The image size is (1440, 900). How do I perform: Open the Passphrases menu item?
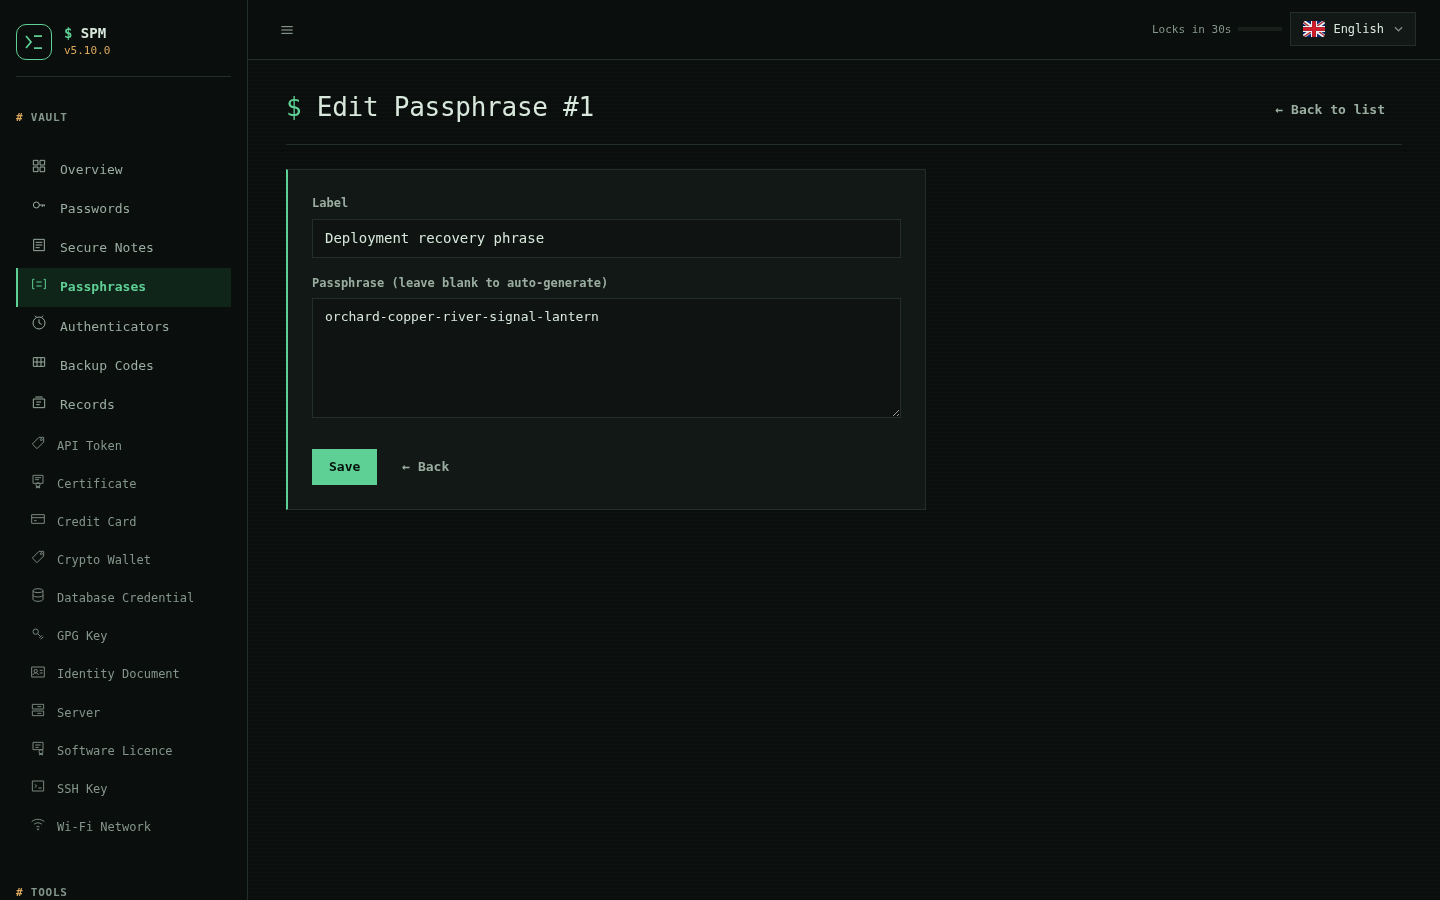[124, 287]
